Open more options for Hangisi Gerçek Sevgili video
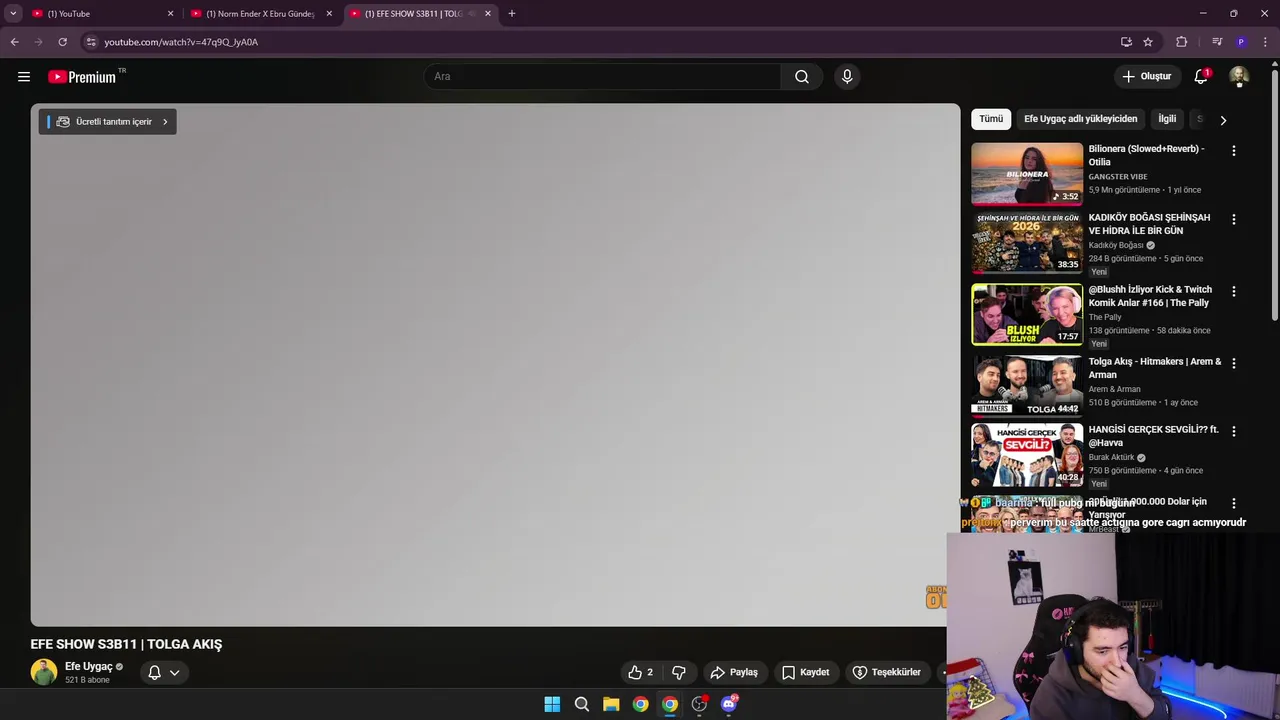The image size is (1280, 720). [1233, 431]
